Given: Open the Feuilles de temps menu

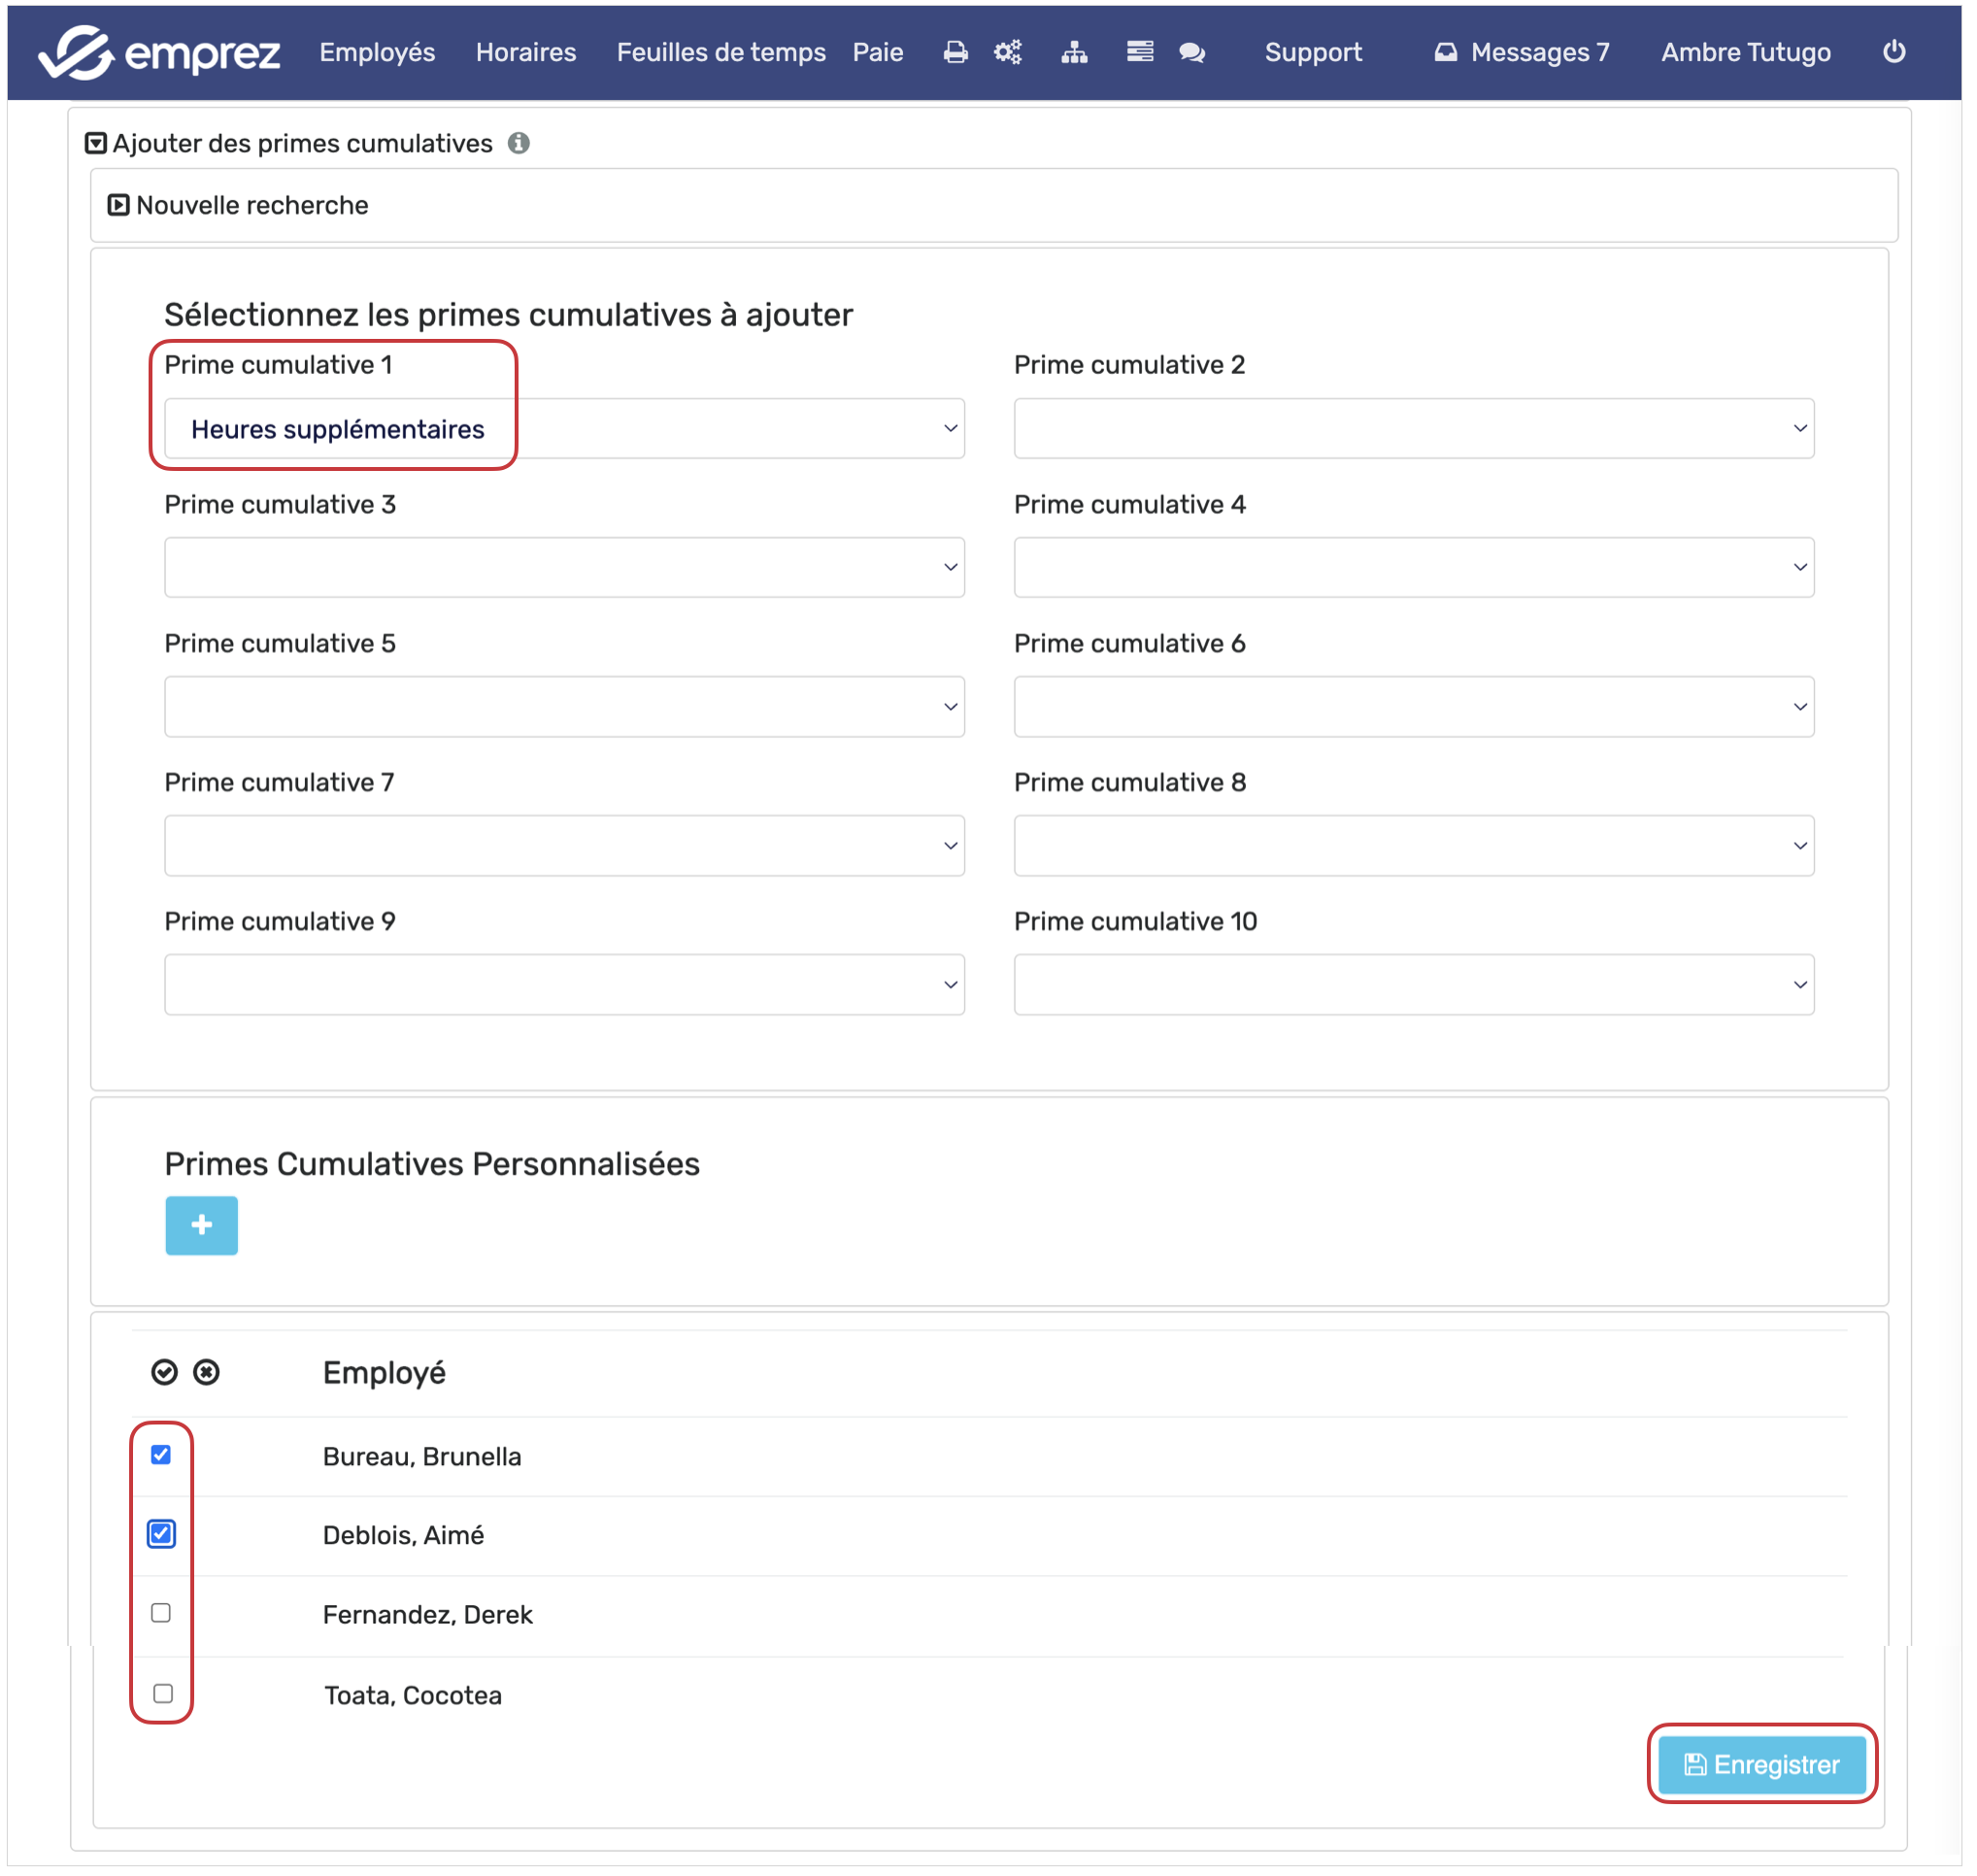Looking at the screenshot, I should [x=721, y=52].
